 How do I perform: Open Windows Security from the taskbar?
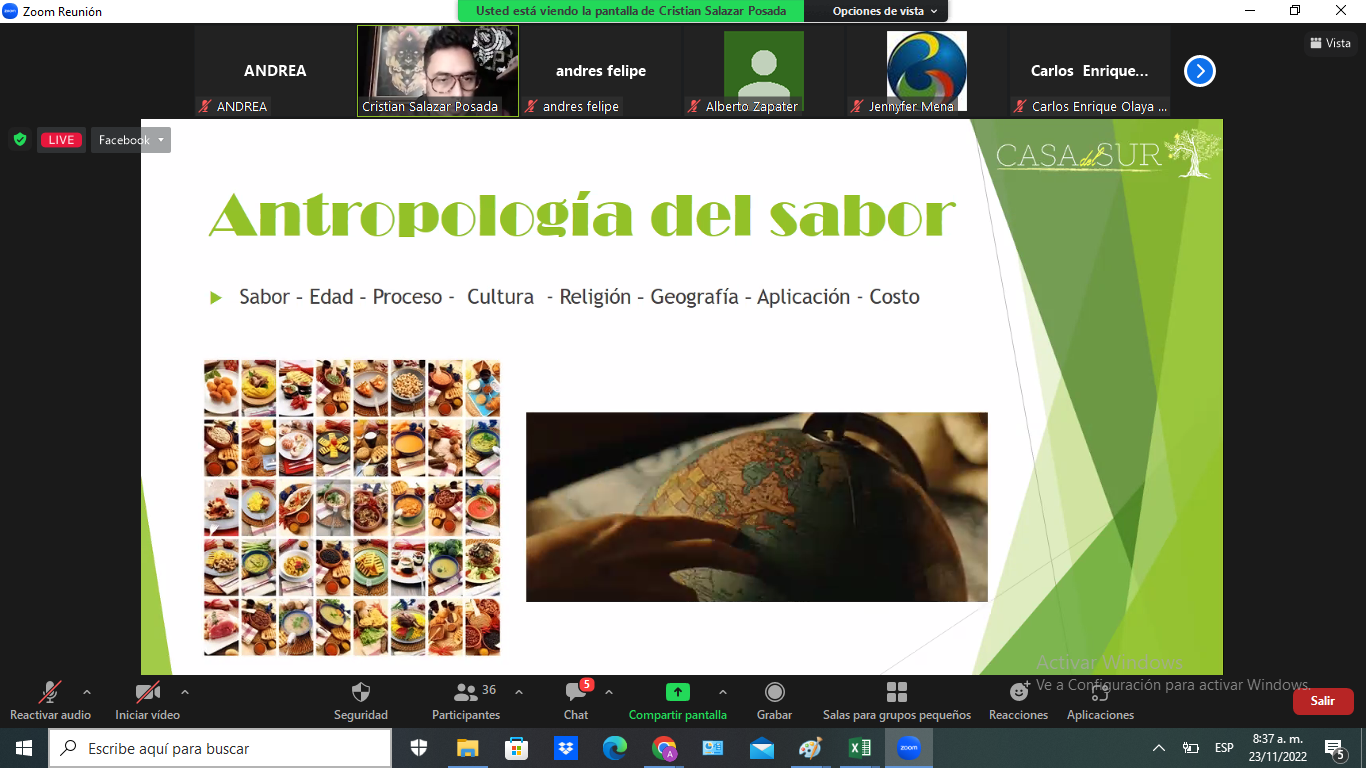click(419, 748)
